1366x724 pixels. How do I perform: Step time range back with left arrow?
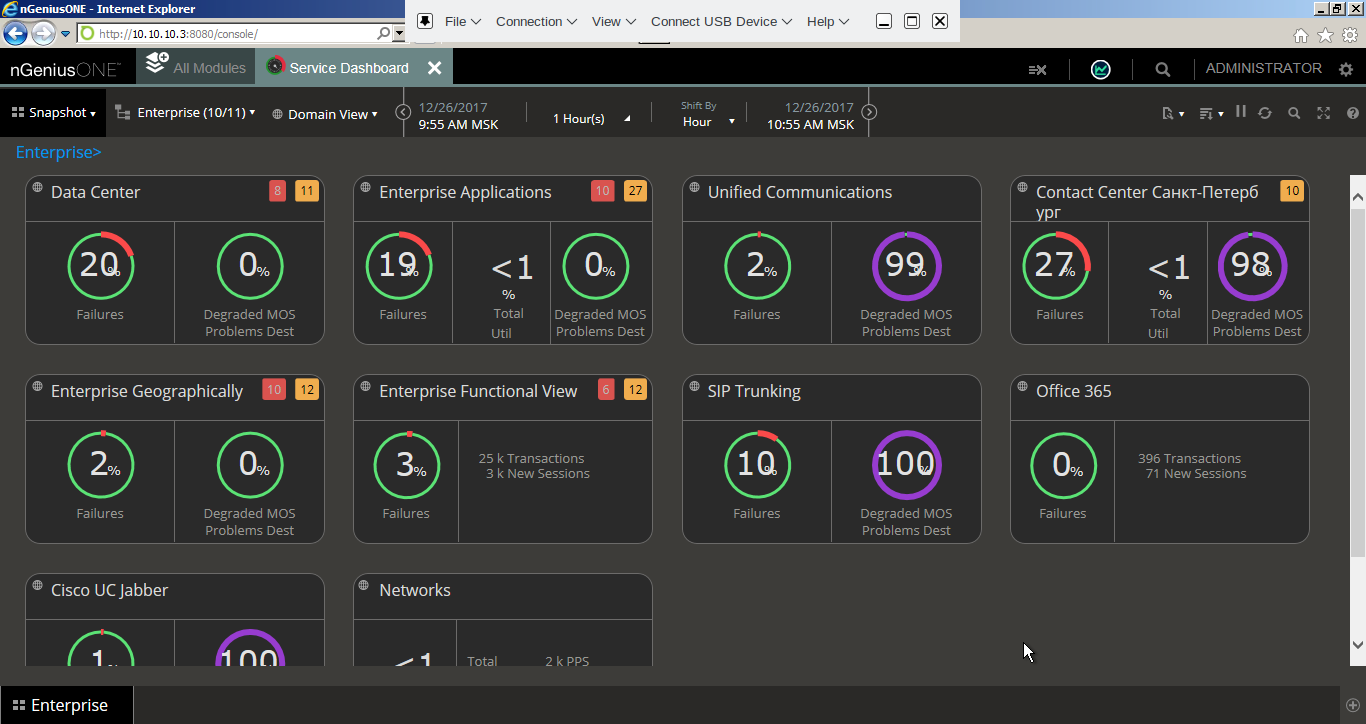tap(403, 112)
